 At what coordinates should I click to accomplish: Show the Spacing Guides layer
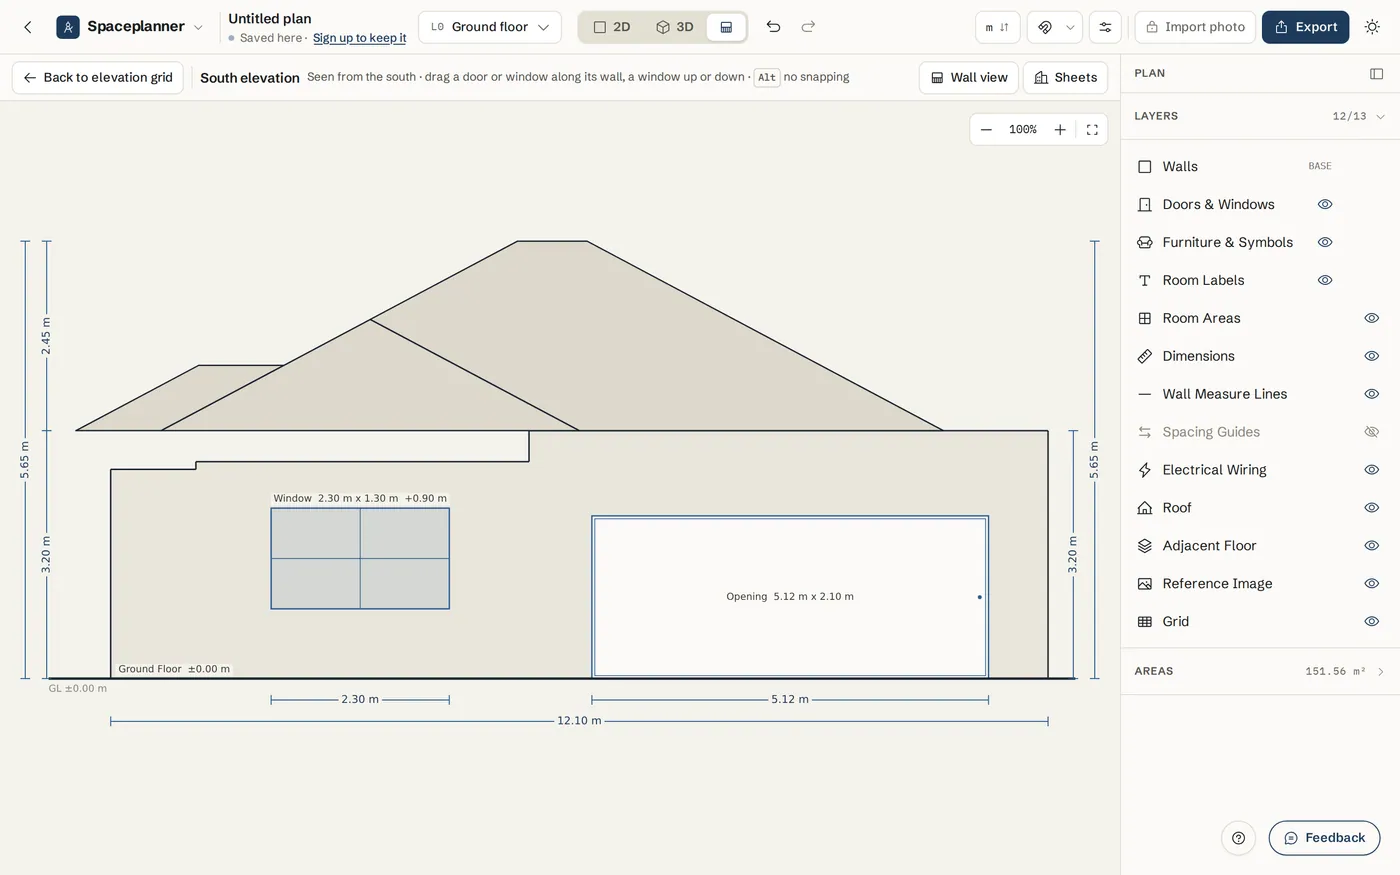(1372, 432)
